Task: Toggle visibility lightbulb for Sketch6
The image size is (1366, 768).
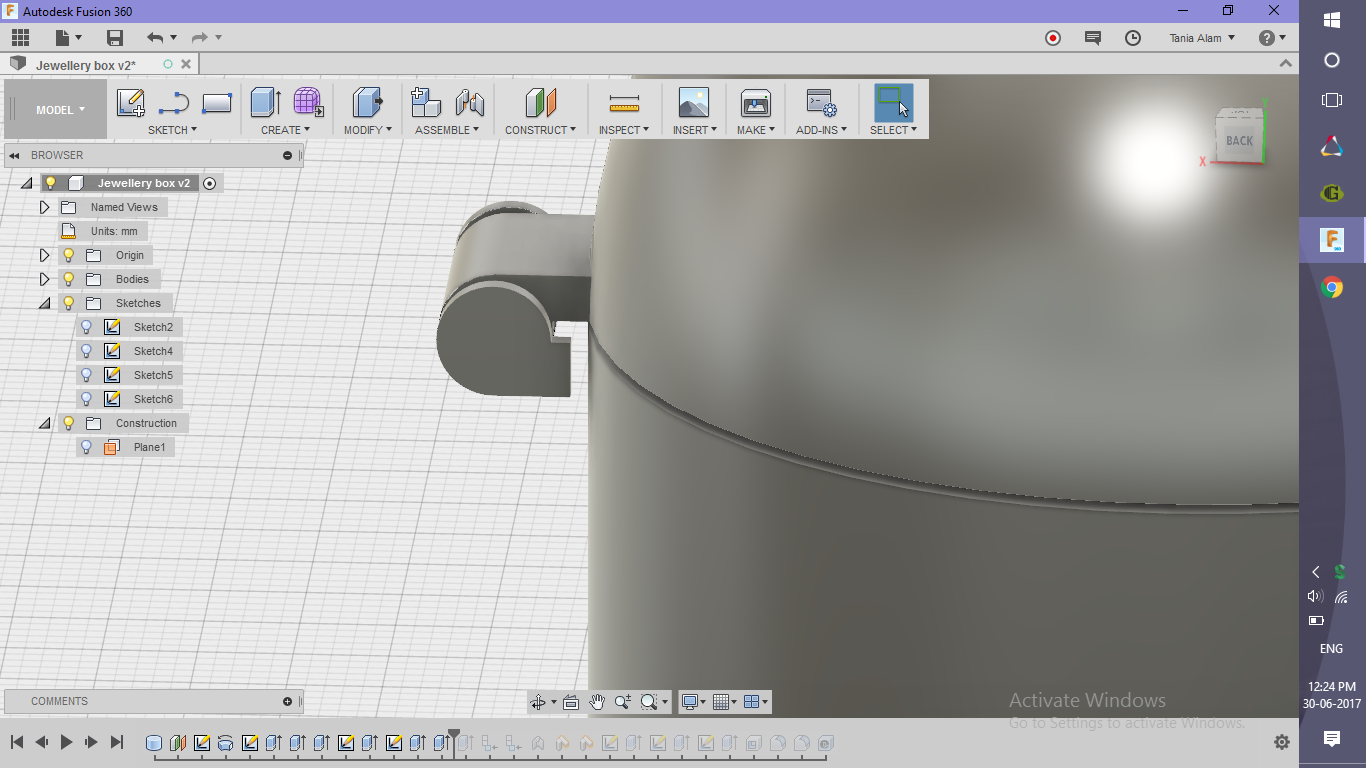Action: click(86, 399)
